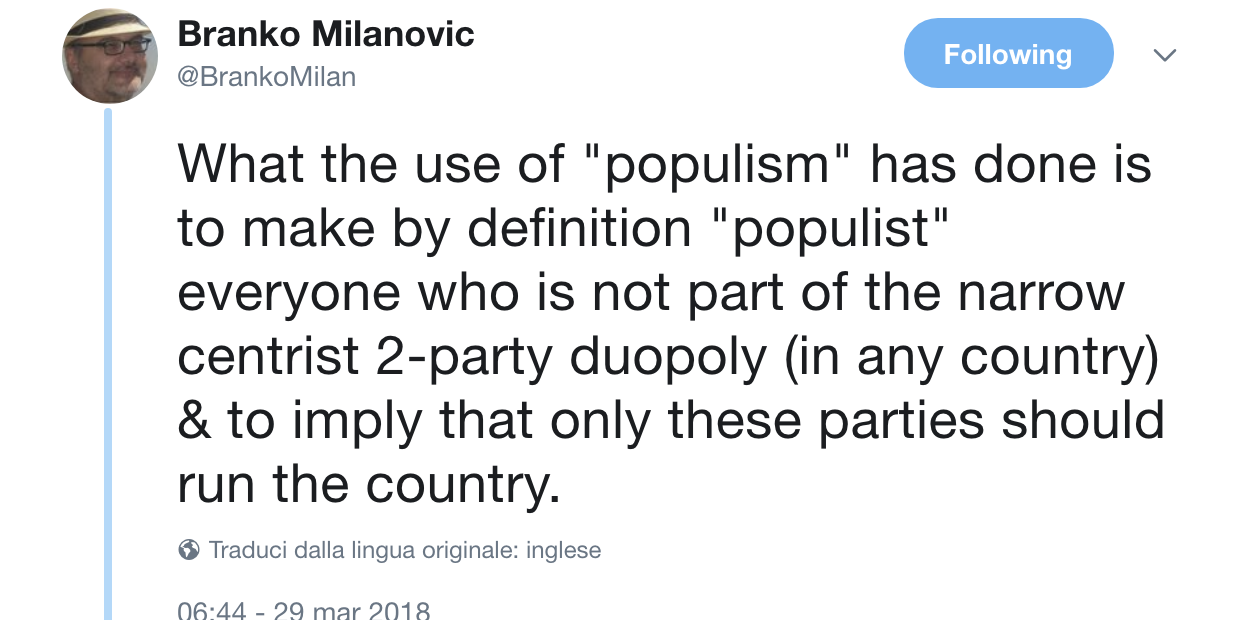Click the word "inglese" in the translation line

point(563,550)
